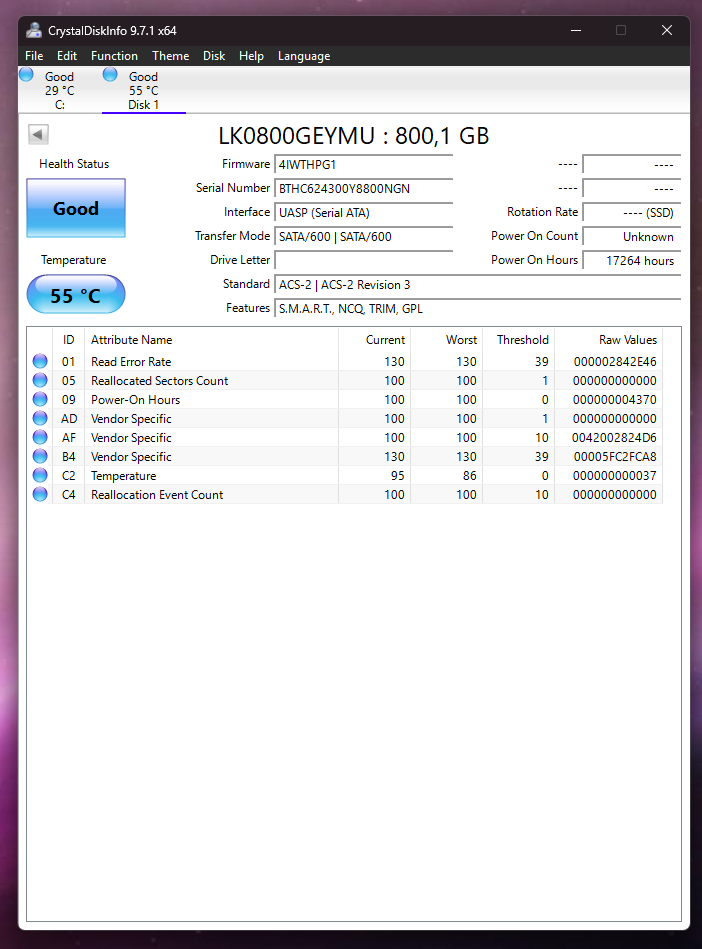702x949 pixels.
Task: Select the Reallocated Sectors Count attribute name
Action: click(159, 380)
